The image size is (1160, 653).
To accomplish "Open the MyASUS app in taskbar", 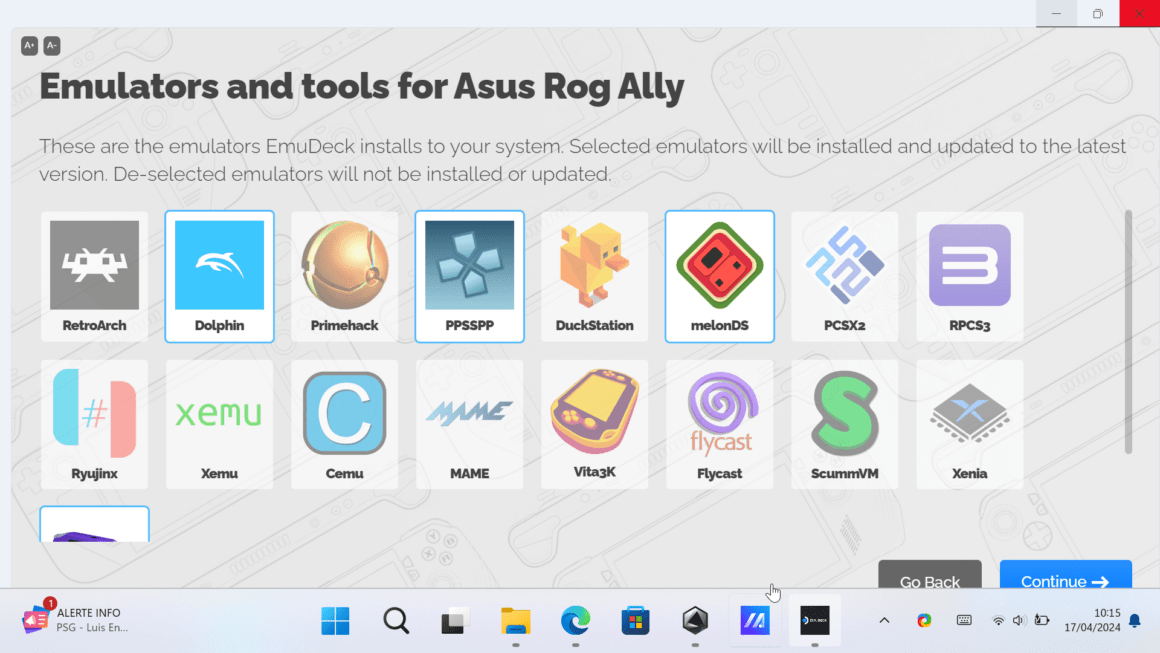I will click(755, 620).
